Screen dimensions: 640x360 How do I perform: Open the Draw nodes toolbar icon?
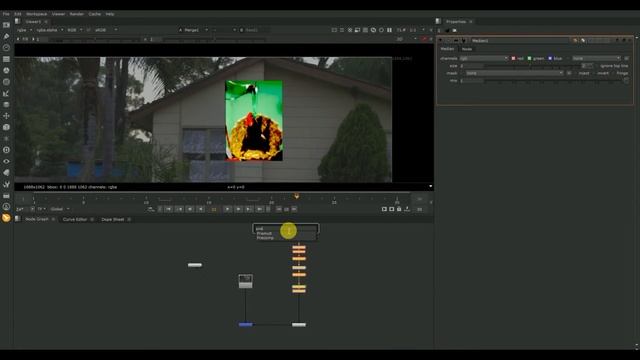point(6,36)
